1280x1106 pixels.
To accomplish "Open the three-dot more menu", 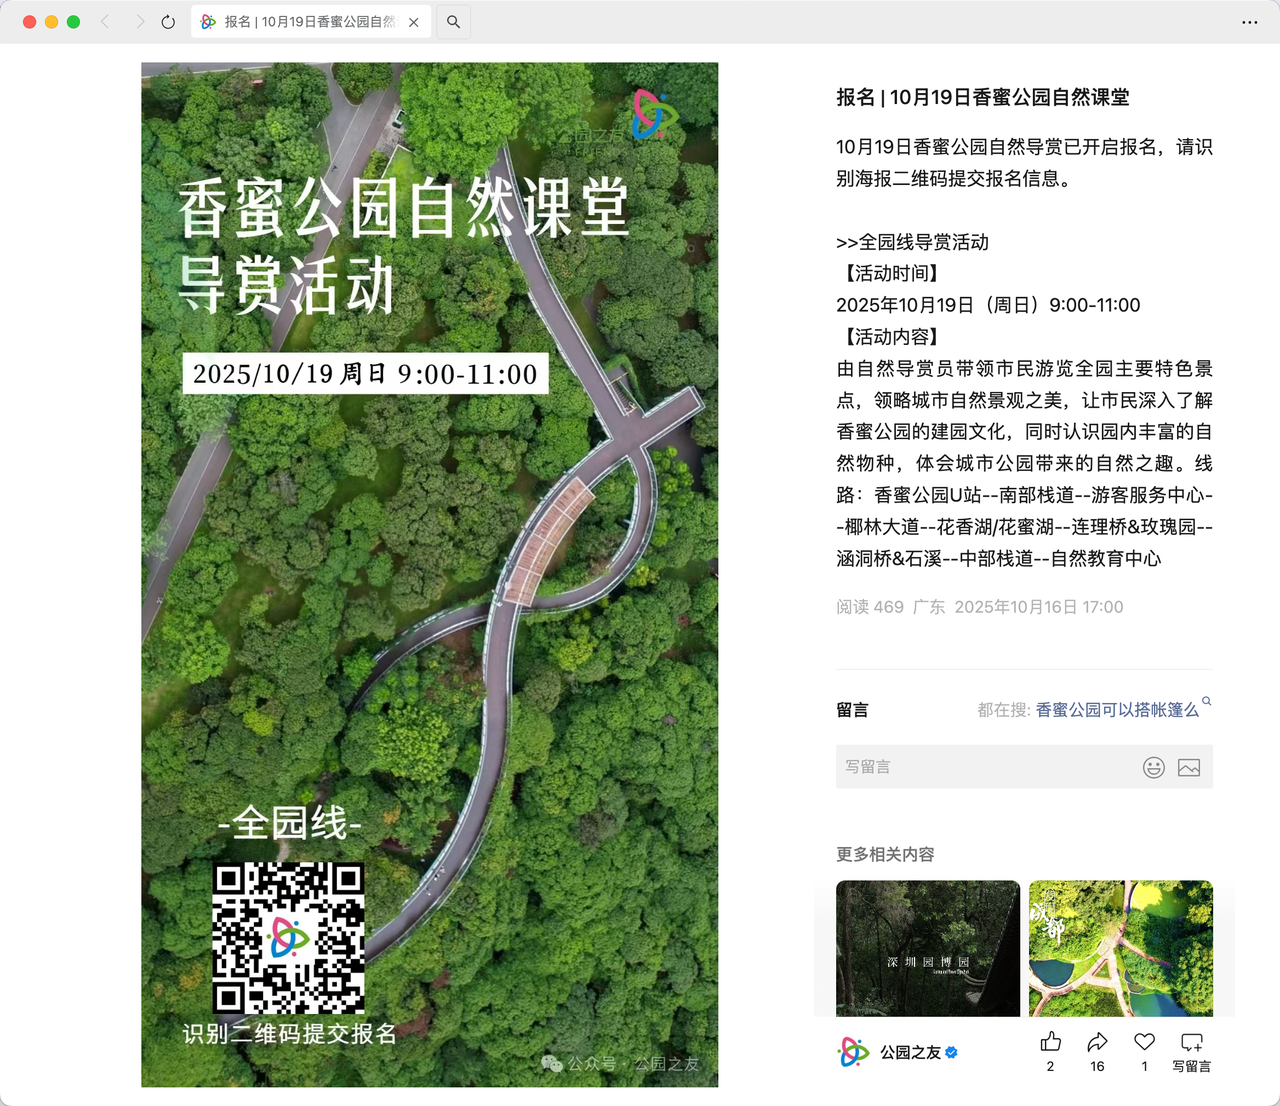I will pyautogui.click(x=1250, y=22).
